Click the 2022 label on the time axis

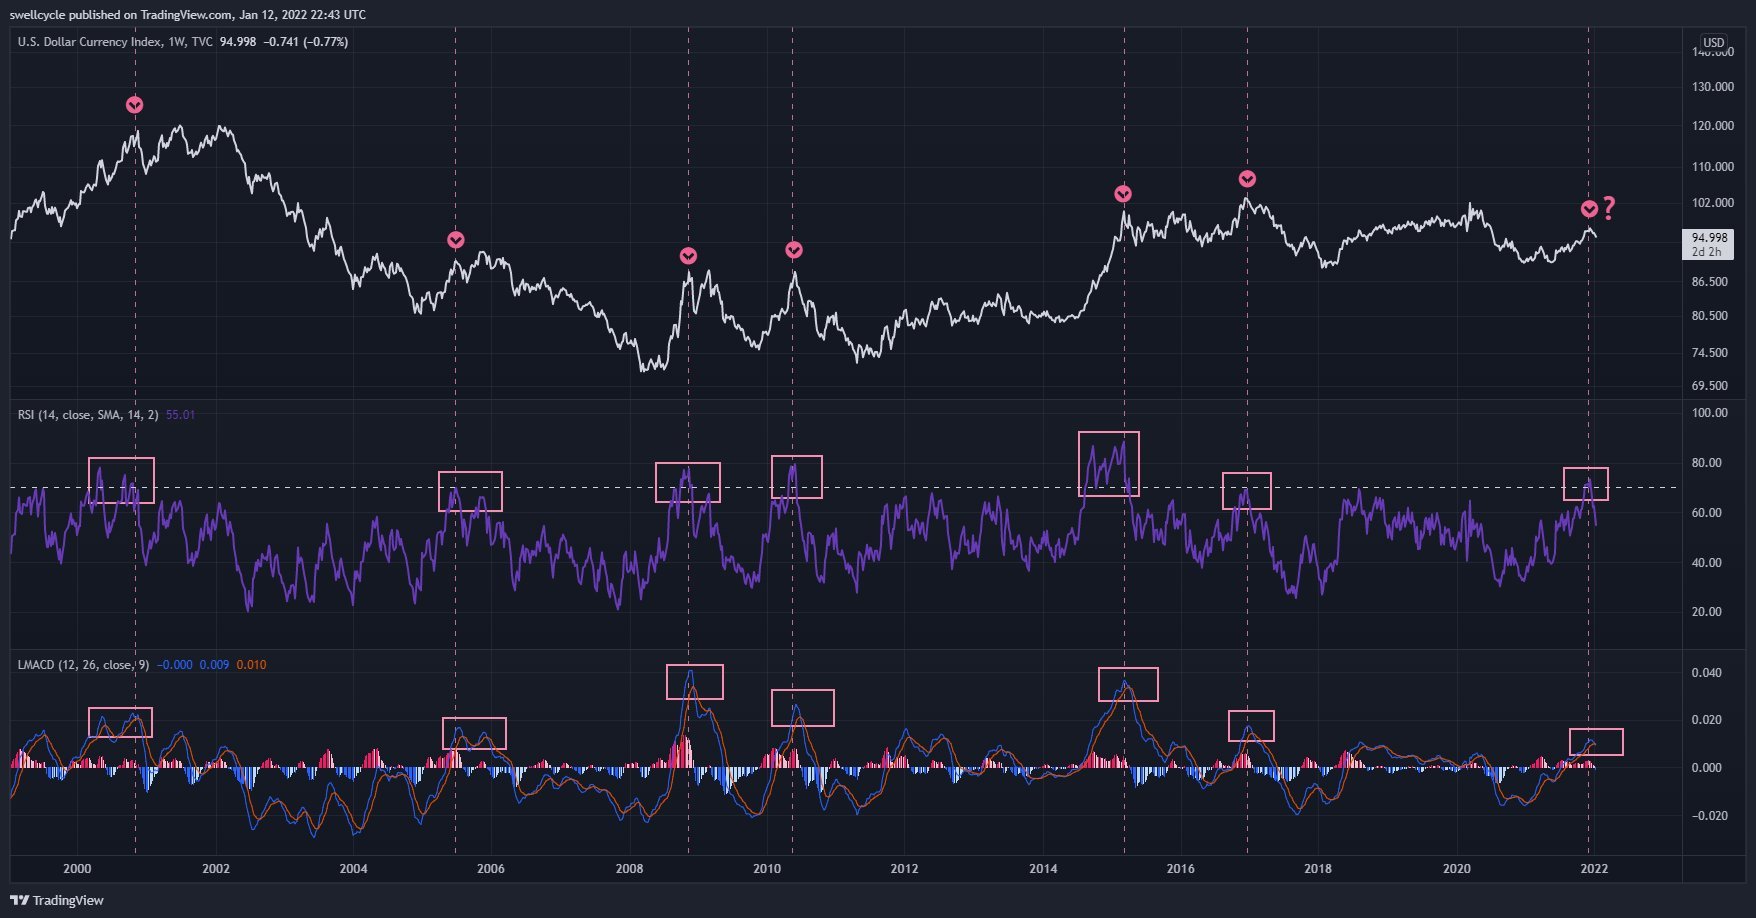click(1594, 868)
